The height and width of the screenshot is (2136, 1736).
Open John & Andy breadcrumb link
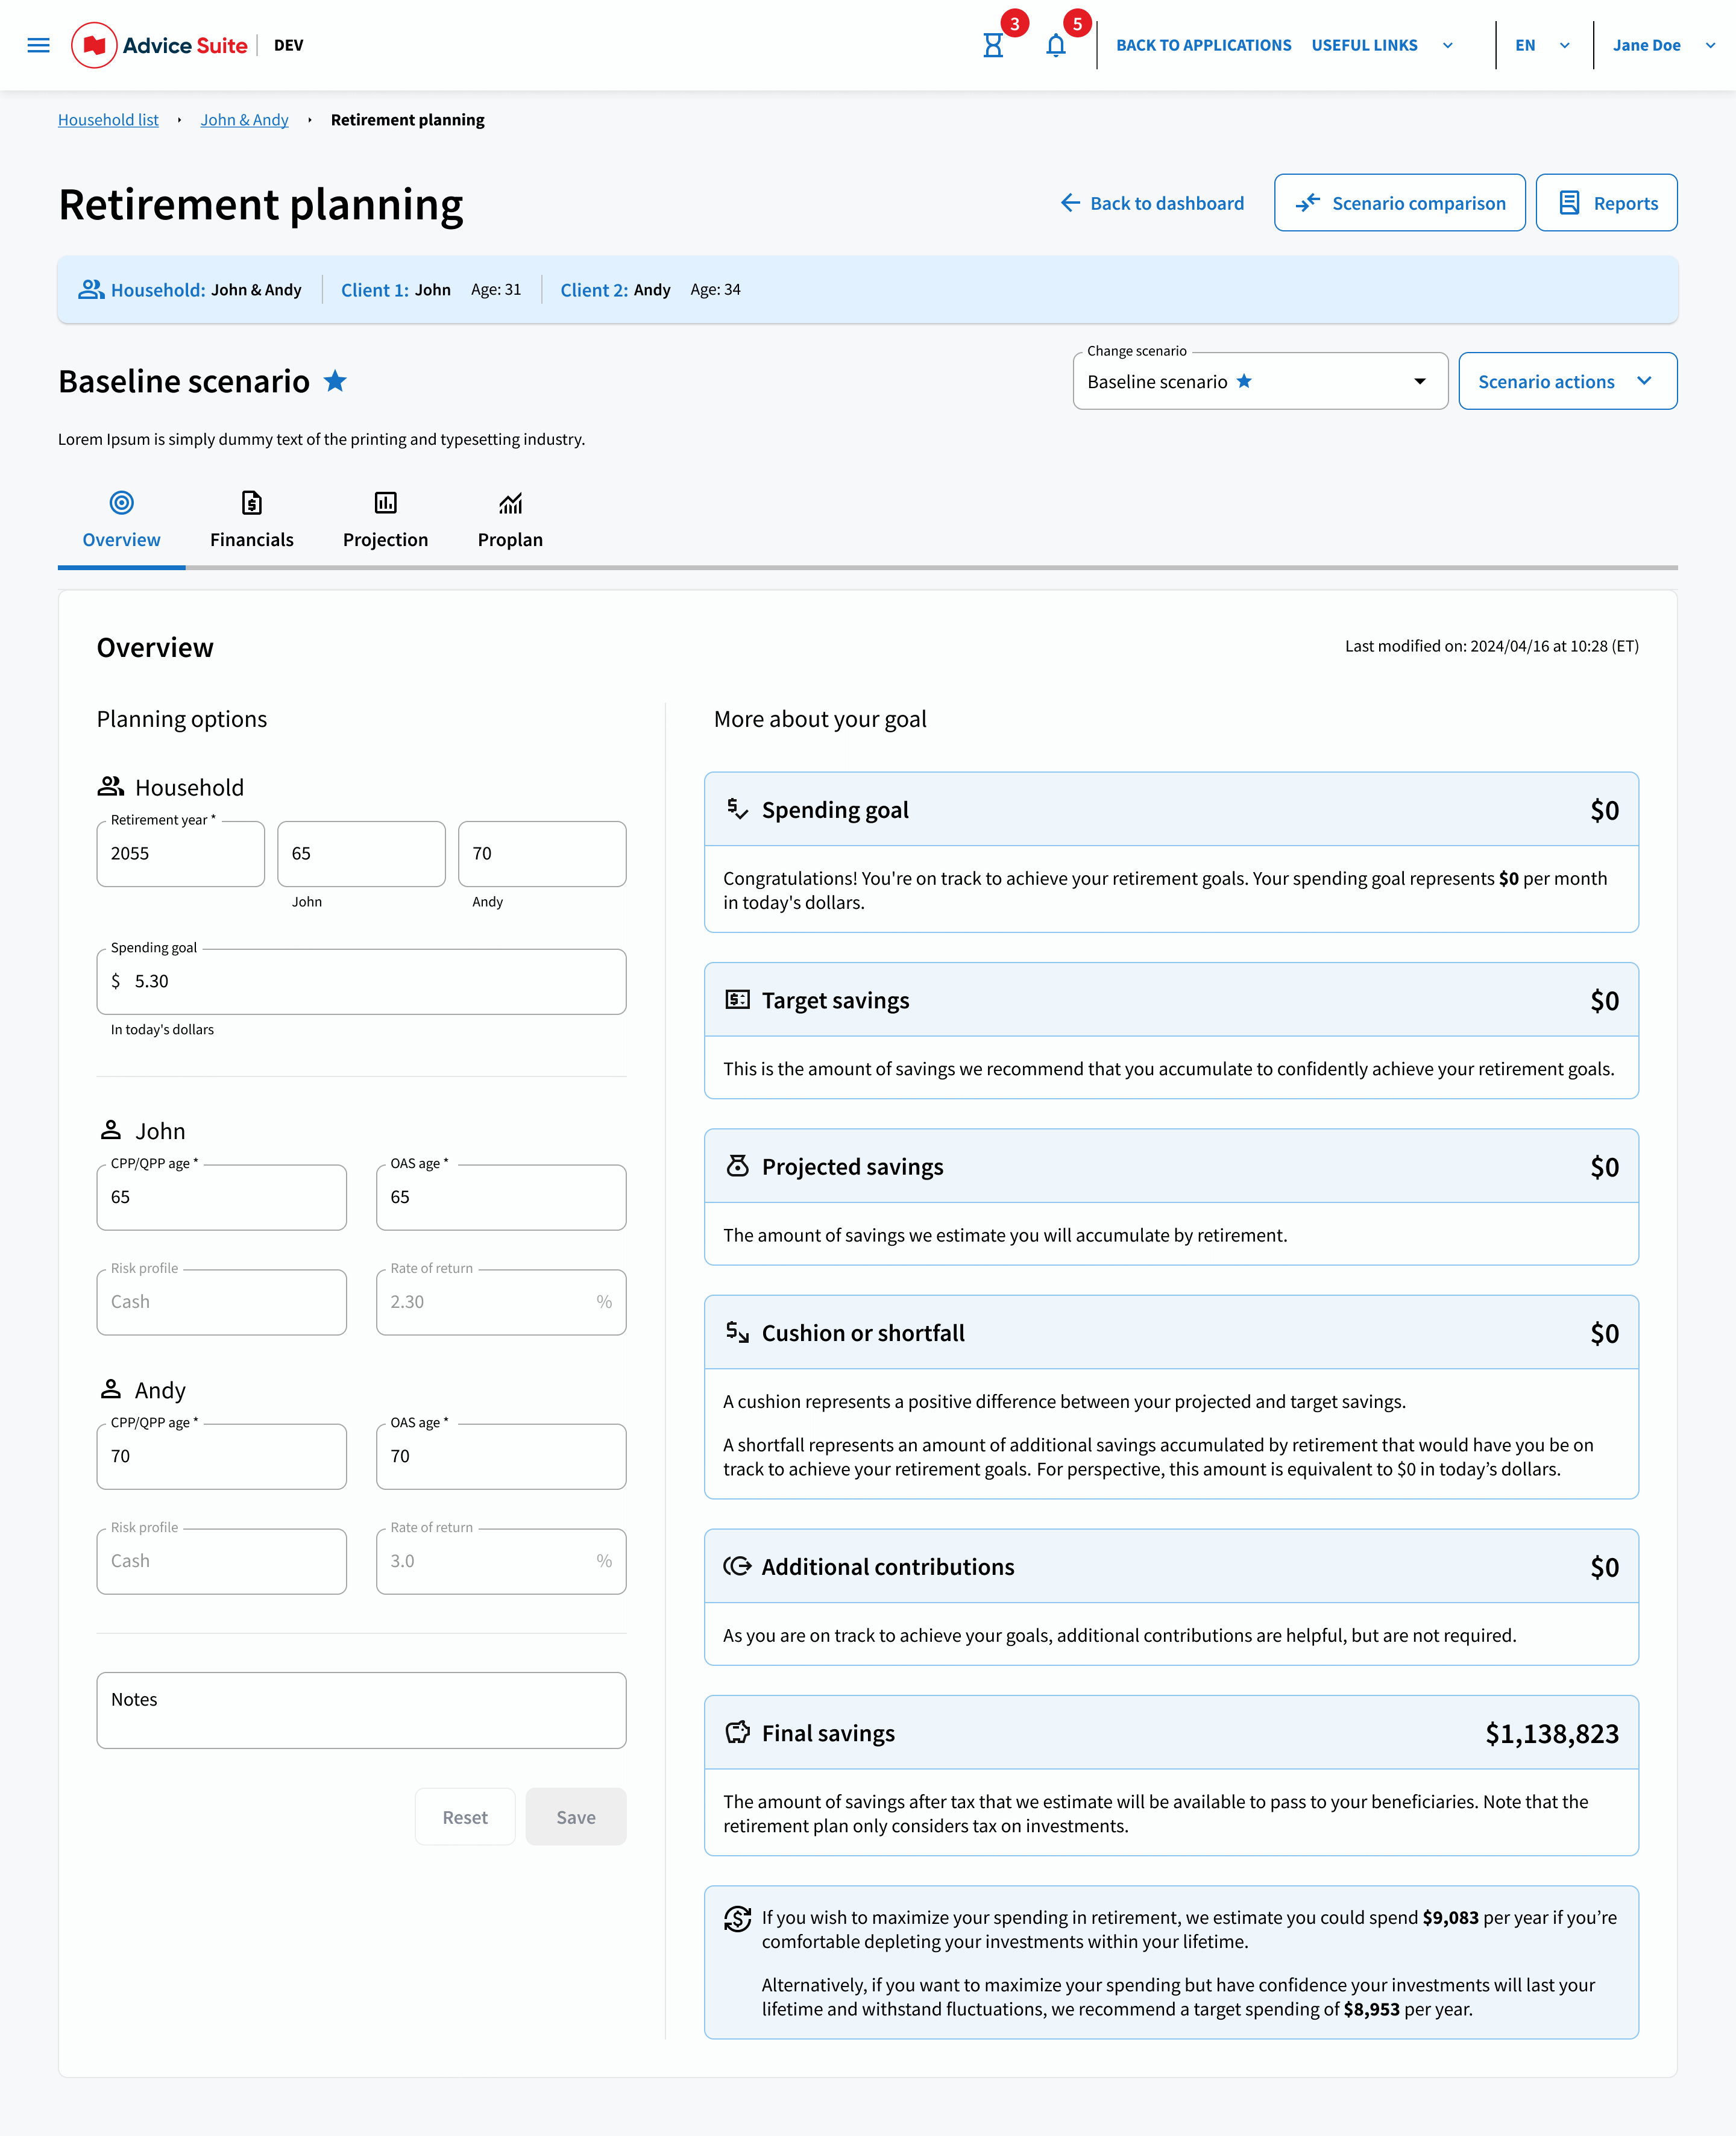(x=244, y=120)
